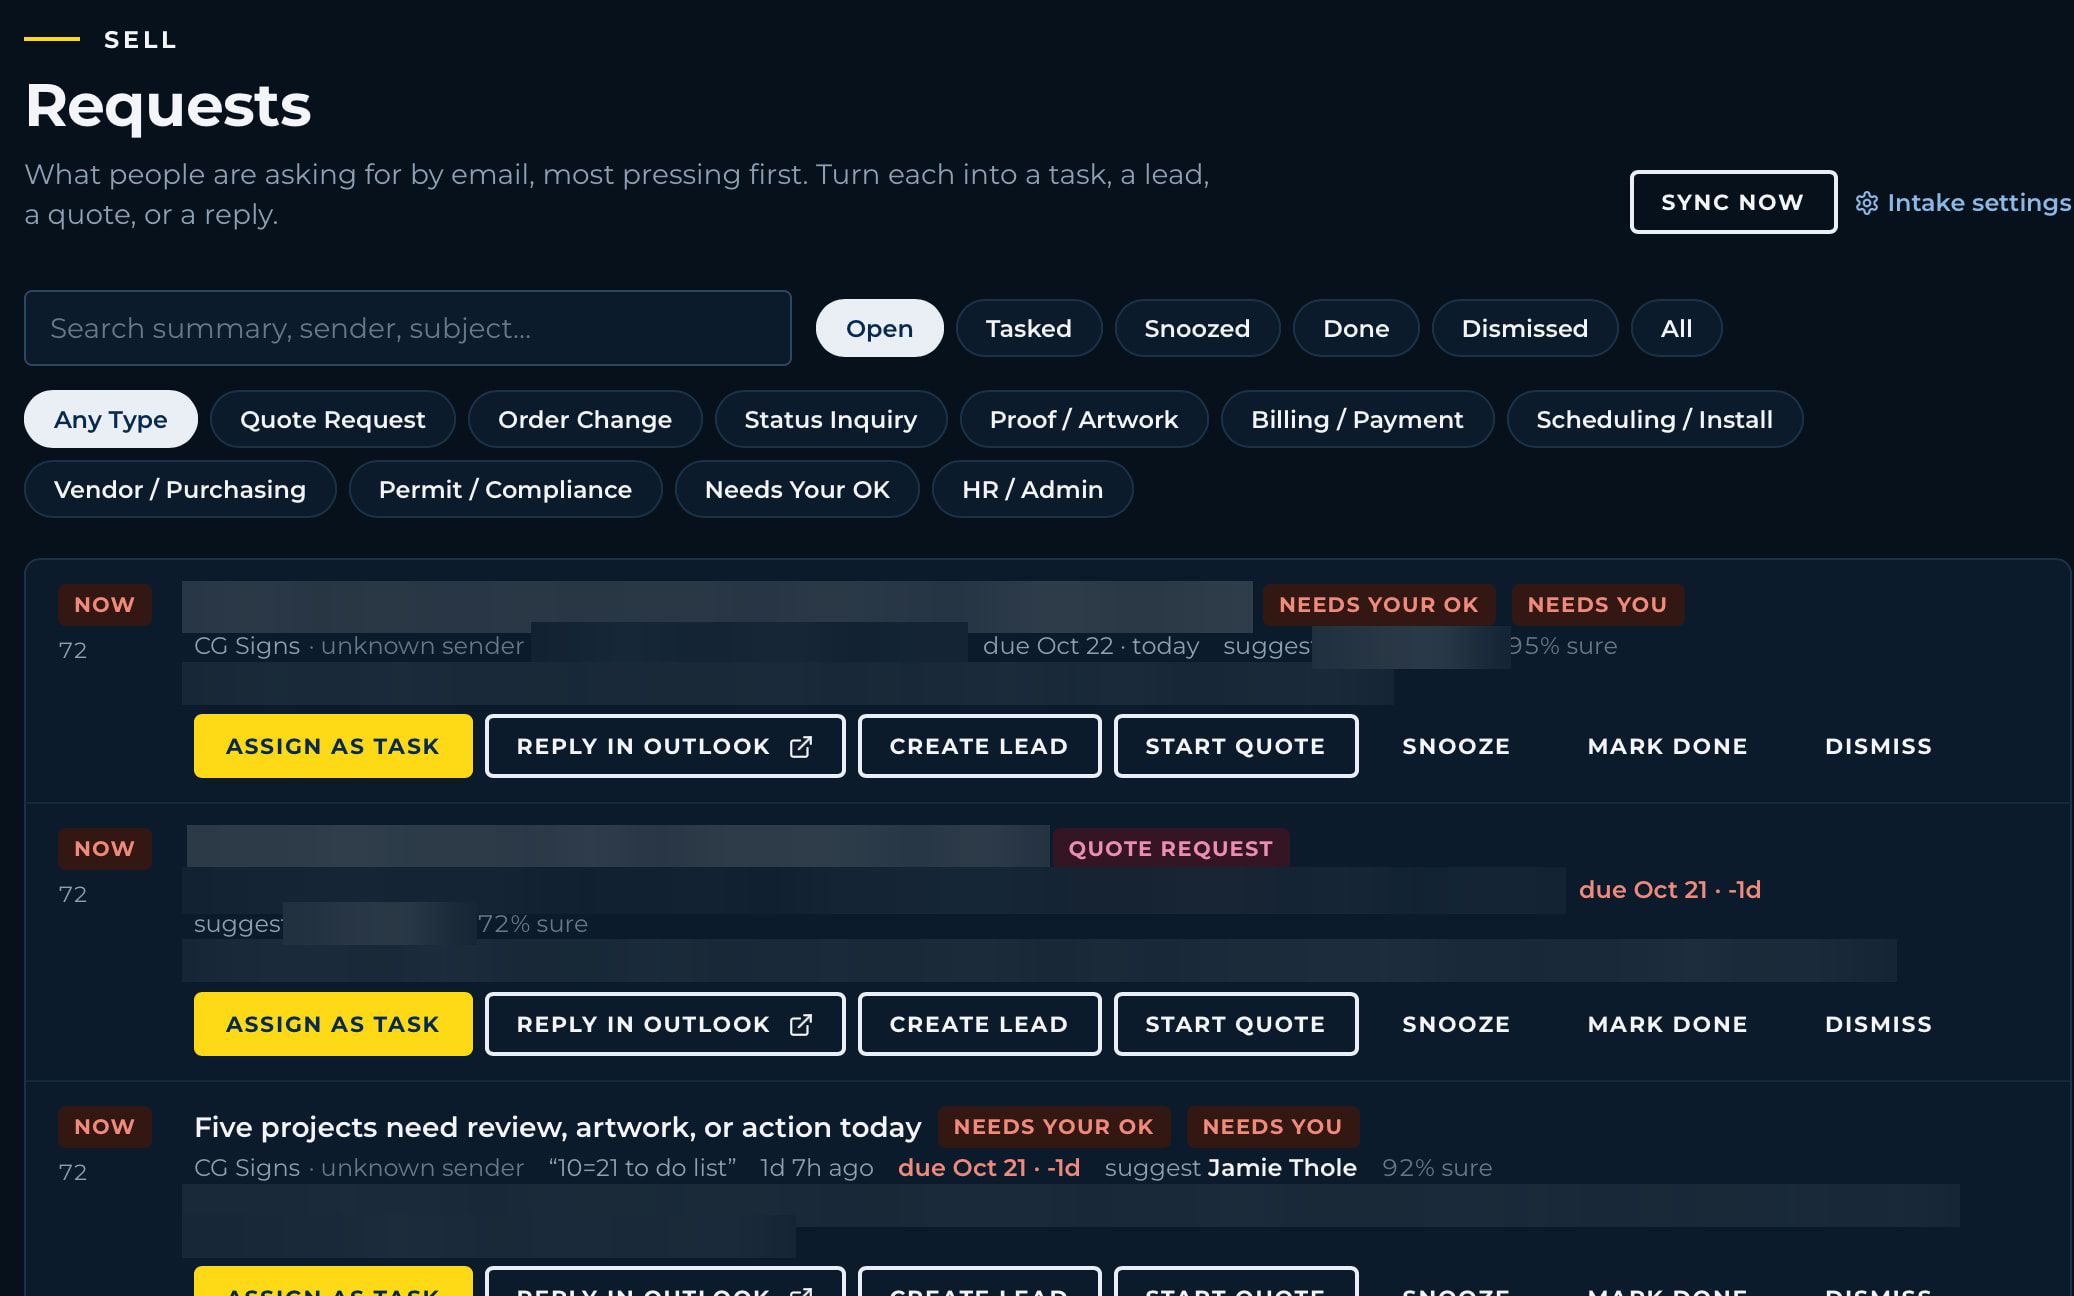Create lead for the due Oct 22 request
Image resolution: width=2074 pixels, height=1296 pixels.
click(979, 746)
